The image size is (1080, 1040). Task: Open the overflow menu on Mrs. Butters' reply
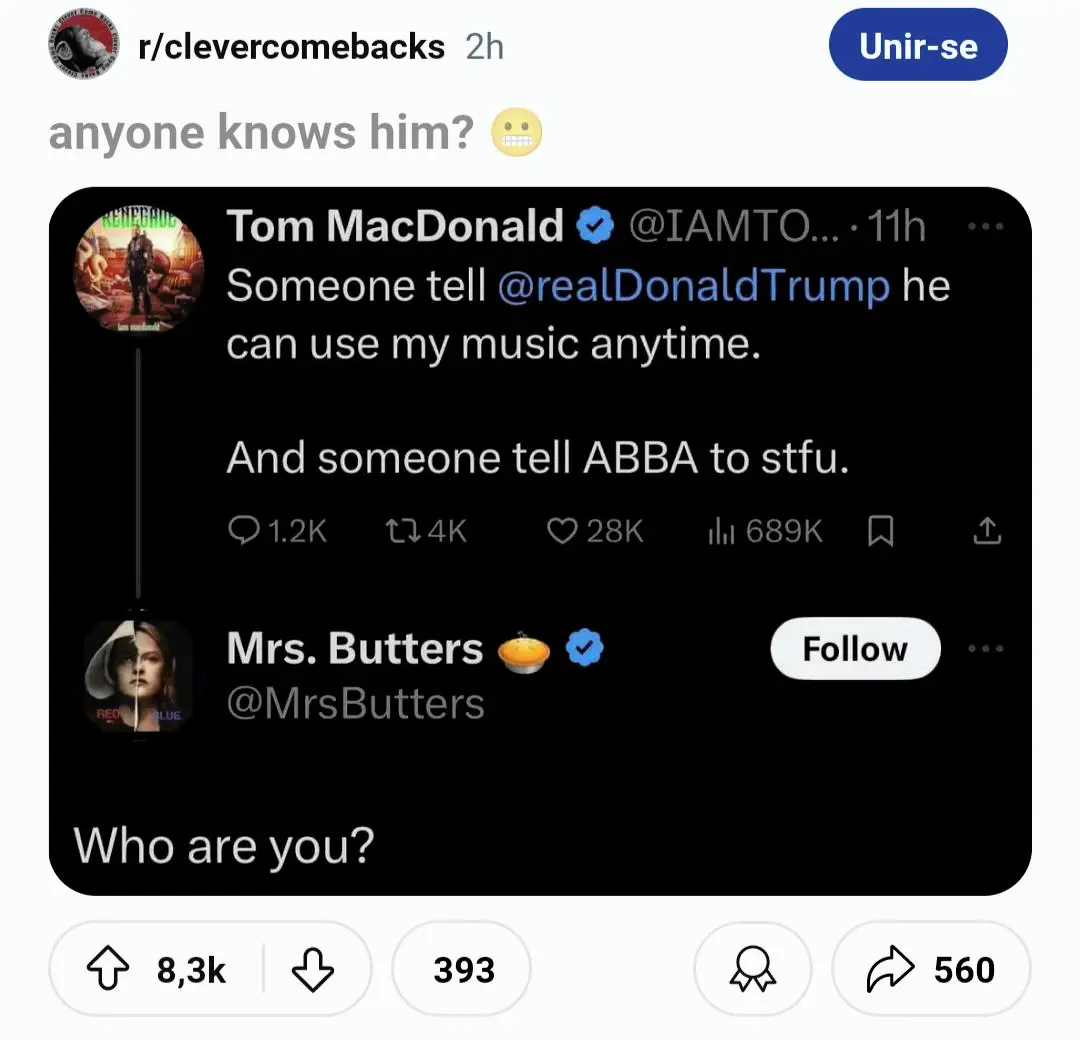[988, 648]
